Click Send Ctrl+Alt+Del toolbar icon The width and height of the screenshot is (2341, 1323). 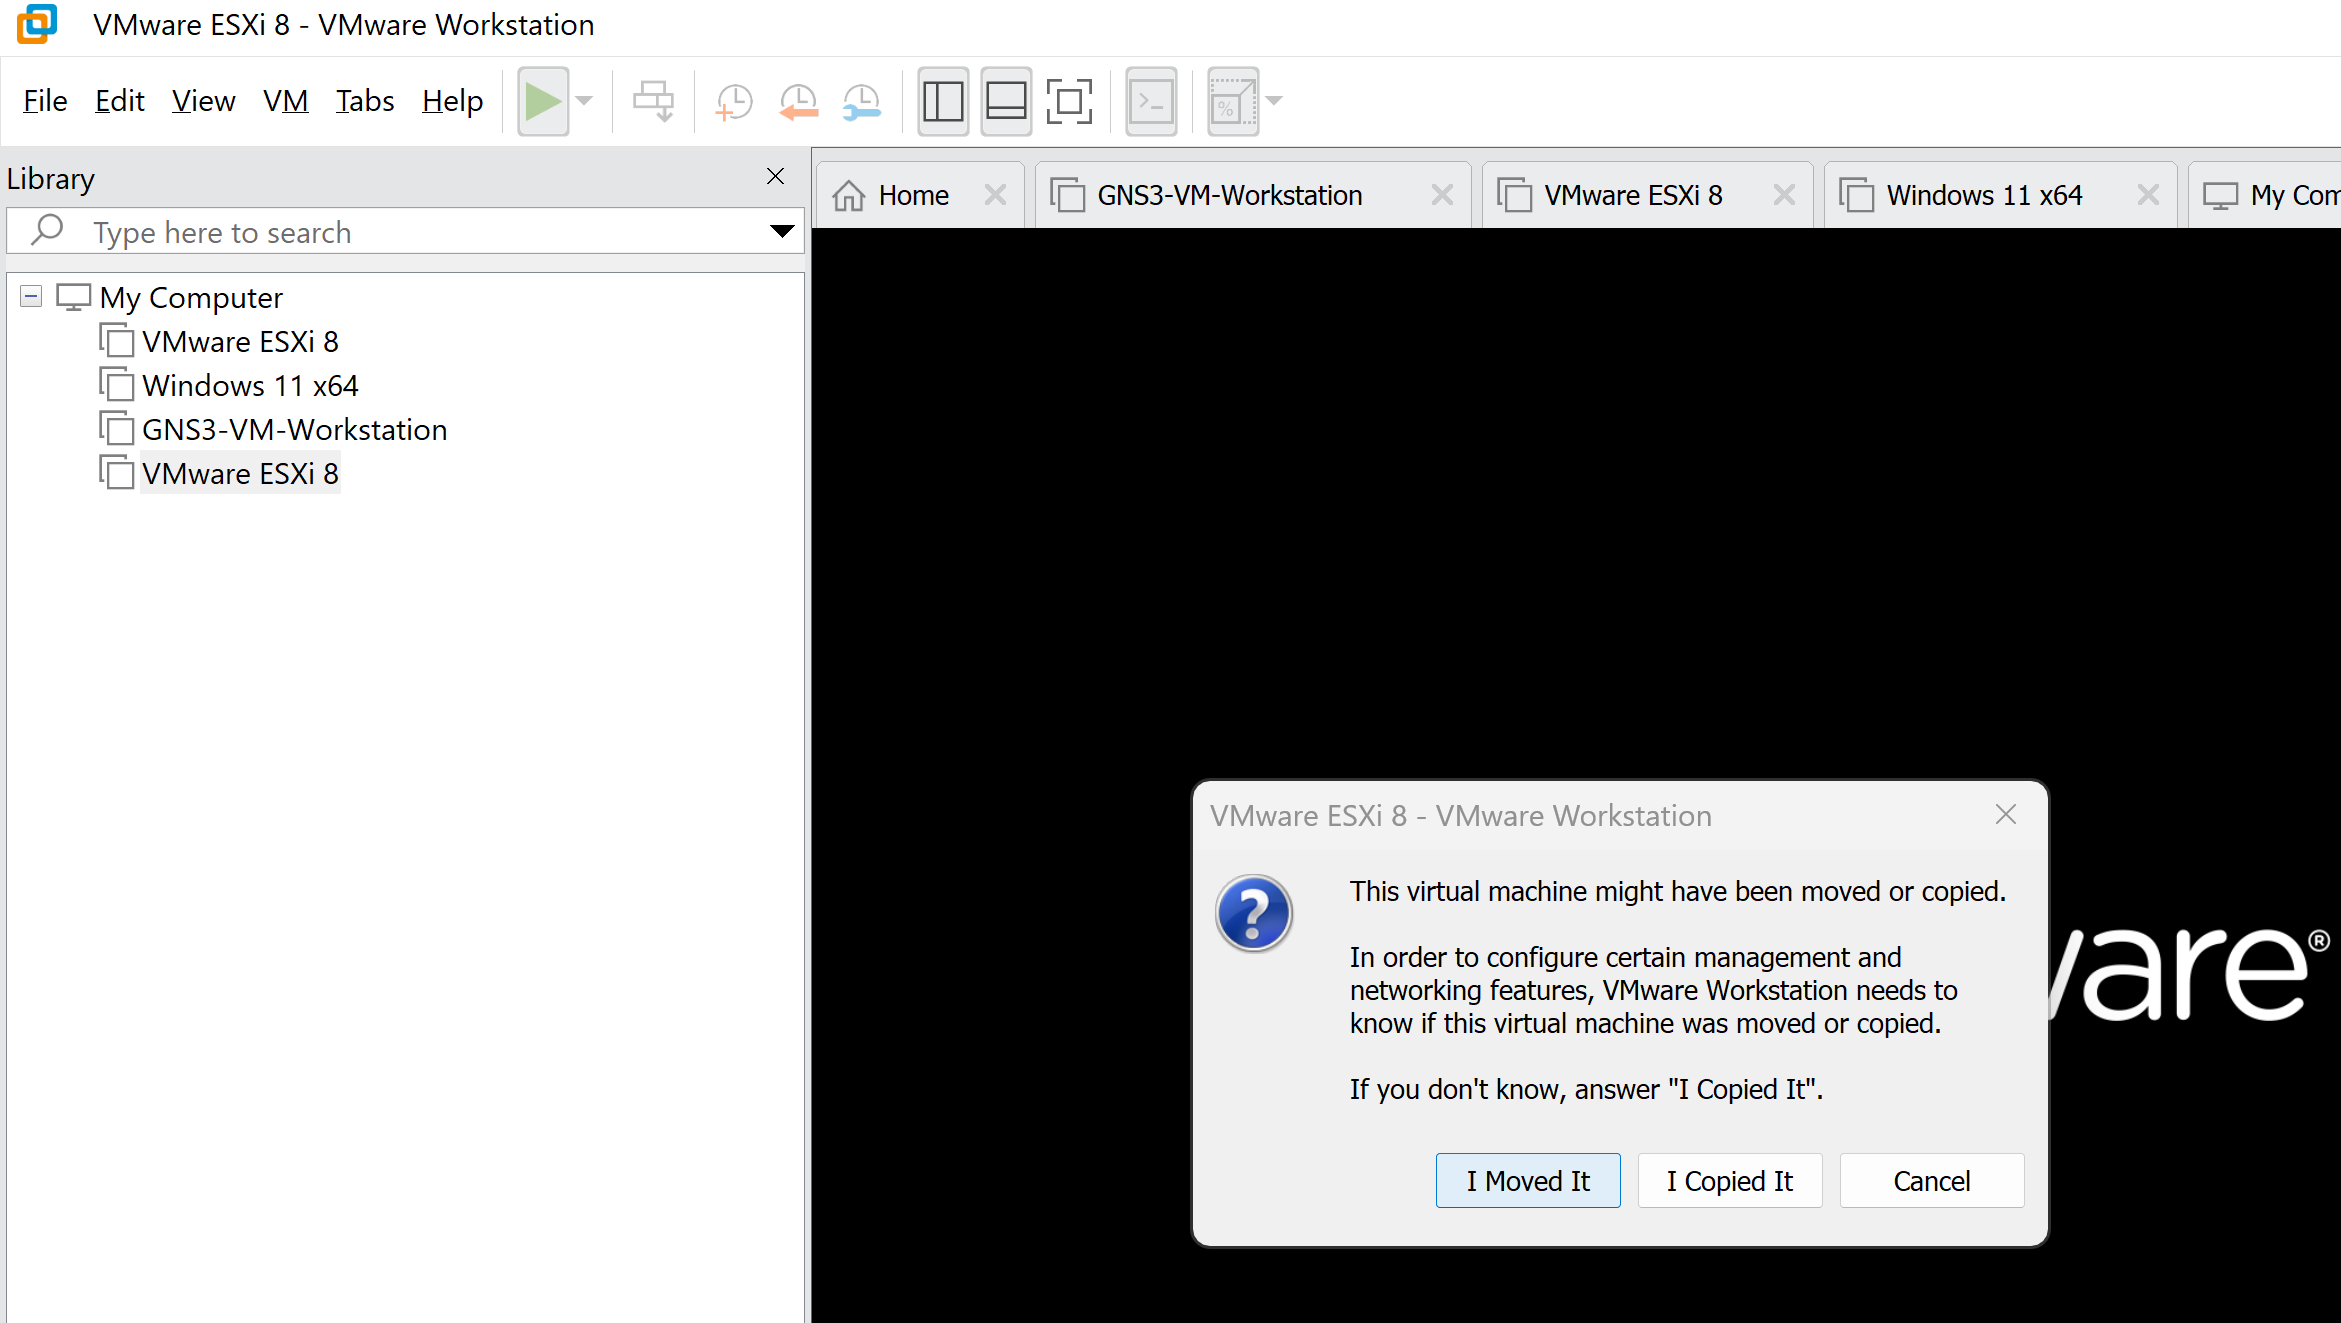653,101
